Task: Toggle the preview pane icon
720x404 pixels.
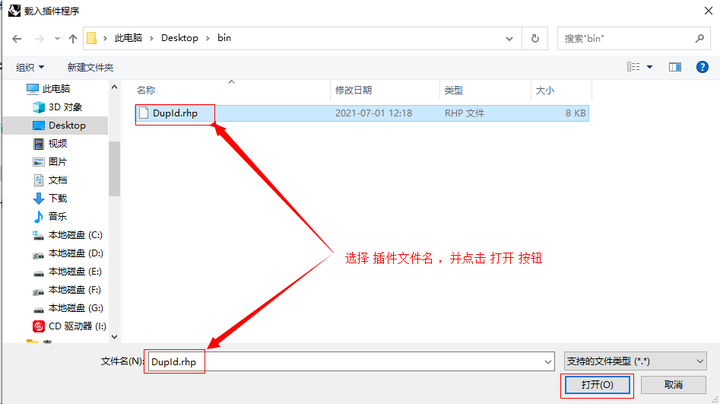Action: point(675,67)
